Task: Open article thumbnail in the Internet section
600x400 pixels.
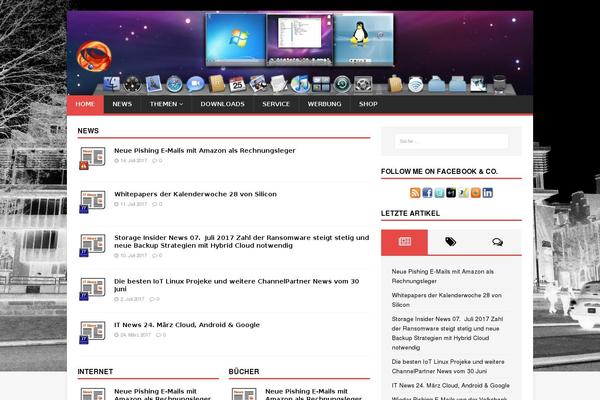Action: pyautogui.click(x=92, y=394)
